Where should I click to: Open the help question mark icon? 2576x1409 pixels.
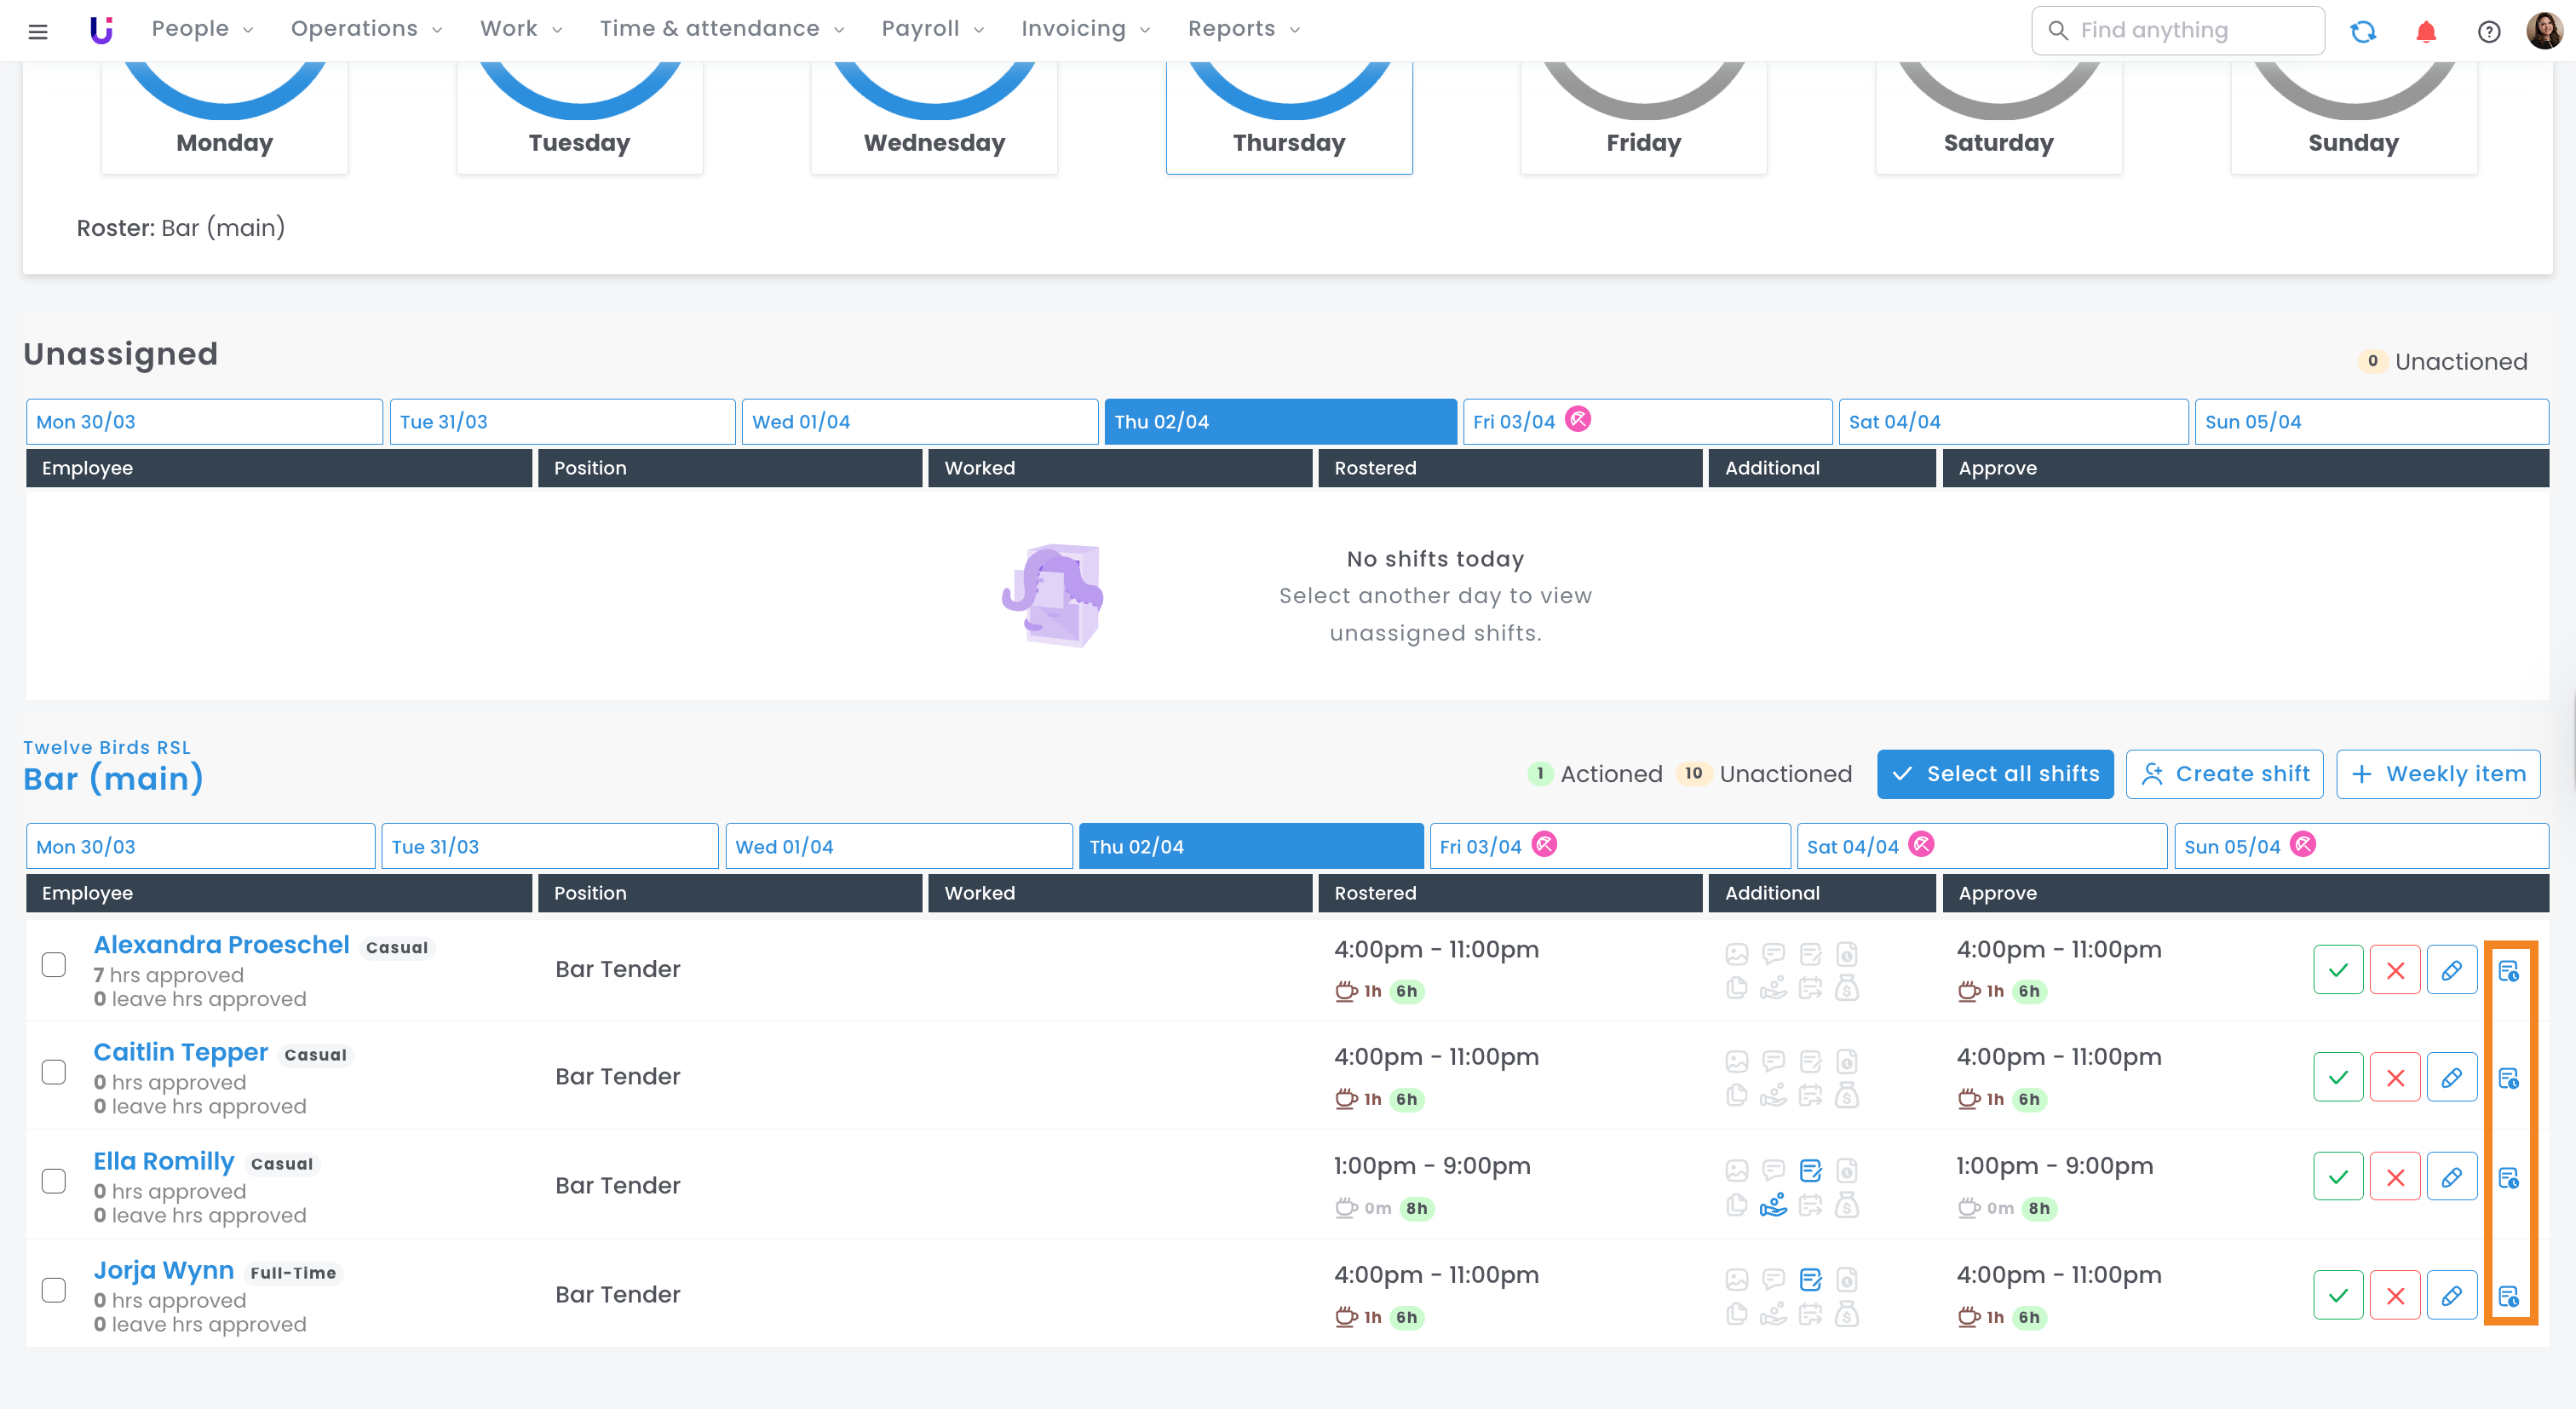pyautogui.click(x=2488, y=31)
